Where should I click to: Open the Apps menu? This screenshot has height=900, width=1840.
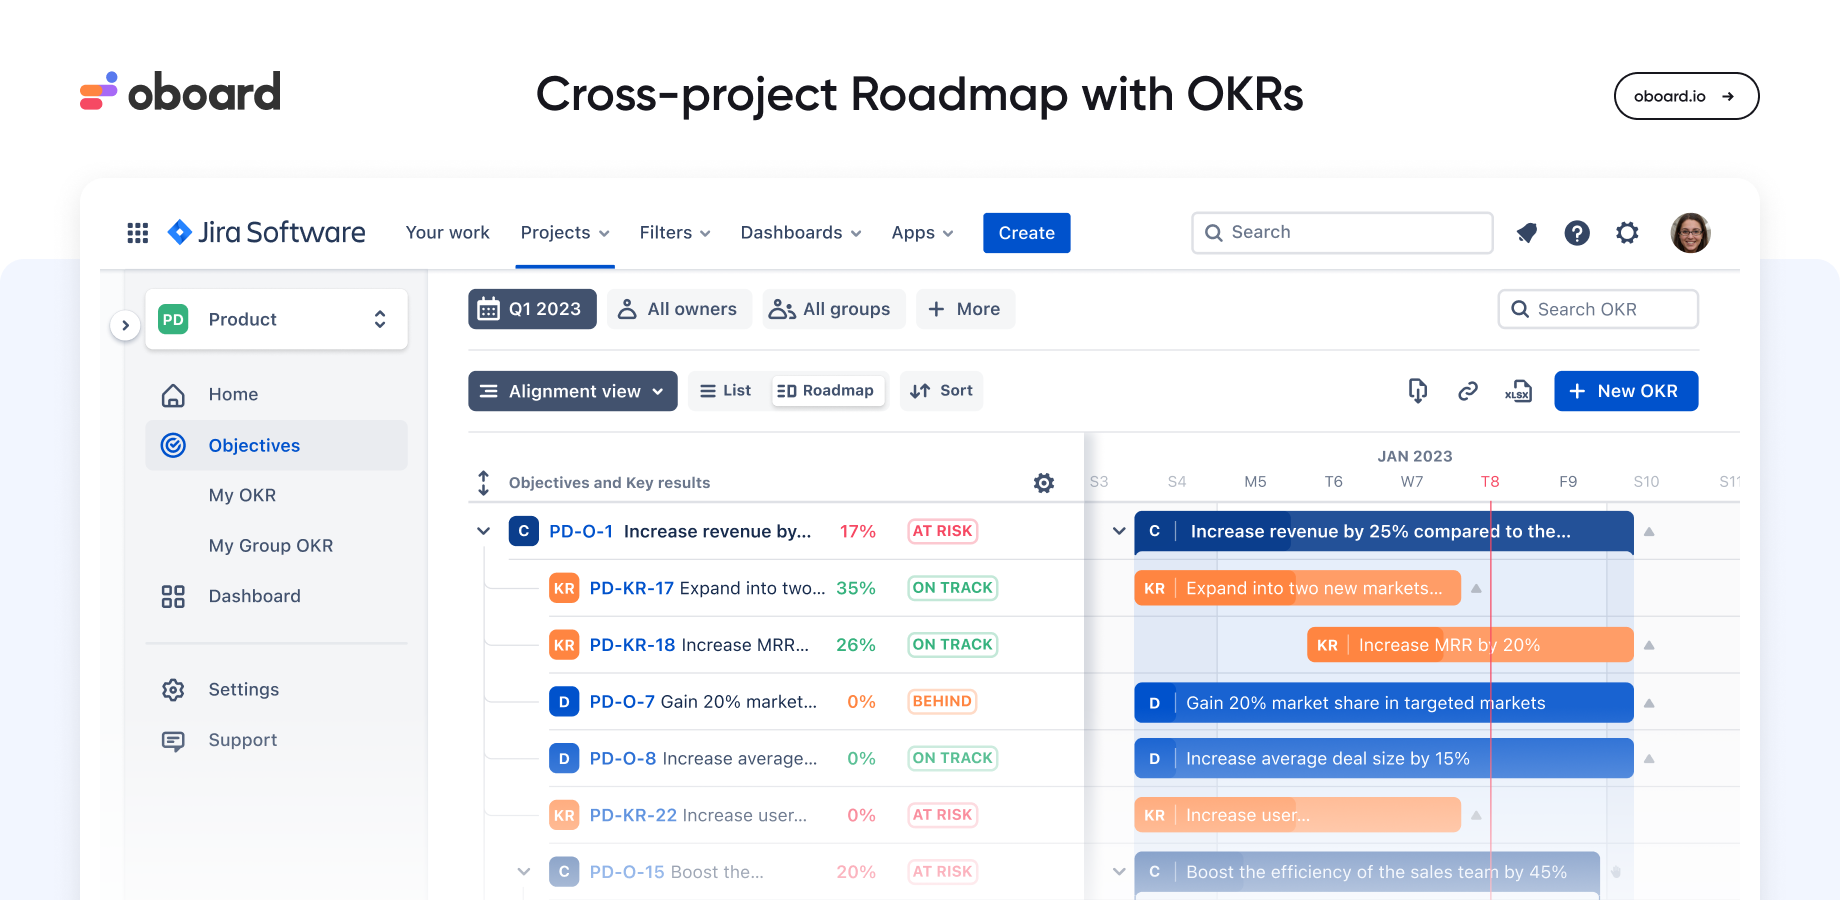(922, 233)
